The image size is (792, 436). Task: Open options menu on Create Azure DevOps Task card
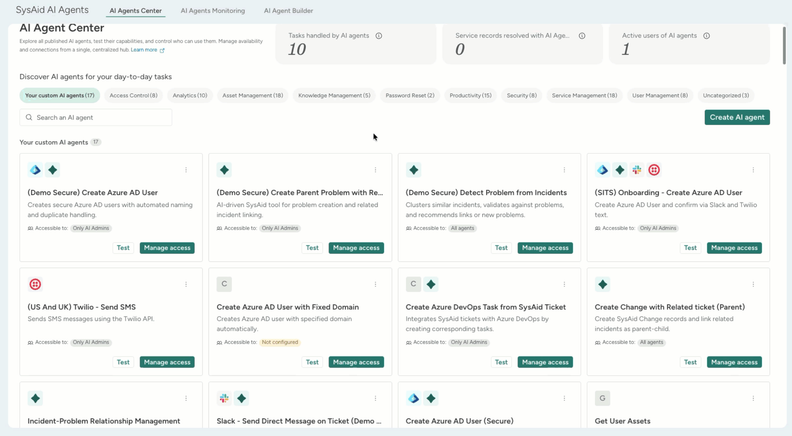(564, 284)
